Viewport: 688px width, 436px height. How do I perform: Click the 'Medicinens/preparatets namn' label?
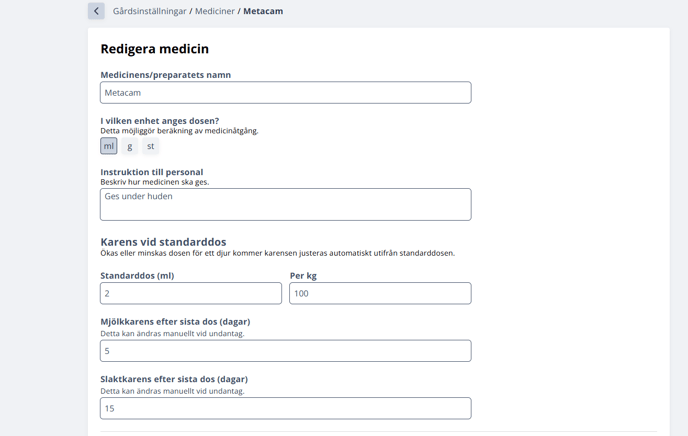coord(165,75)
